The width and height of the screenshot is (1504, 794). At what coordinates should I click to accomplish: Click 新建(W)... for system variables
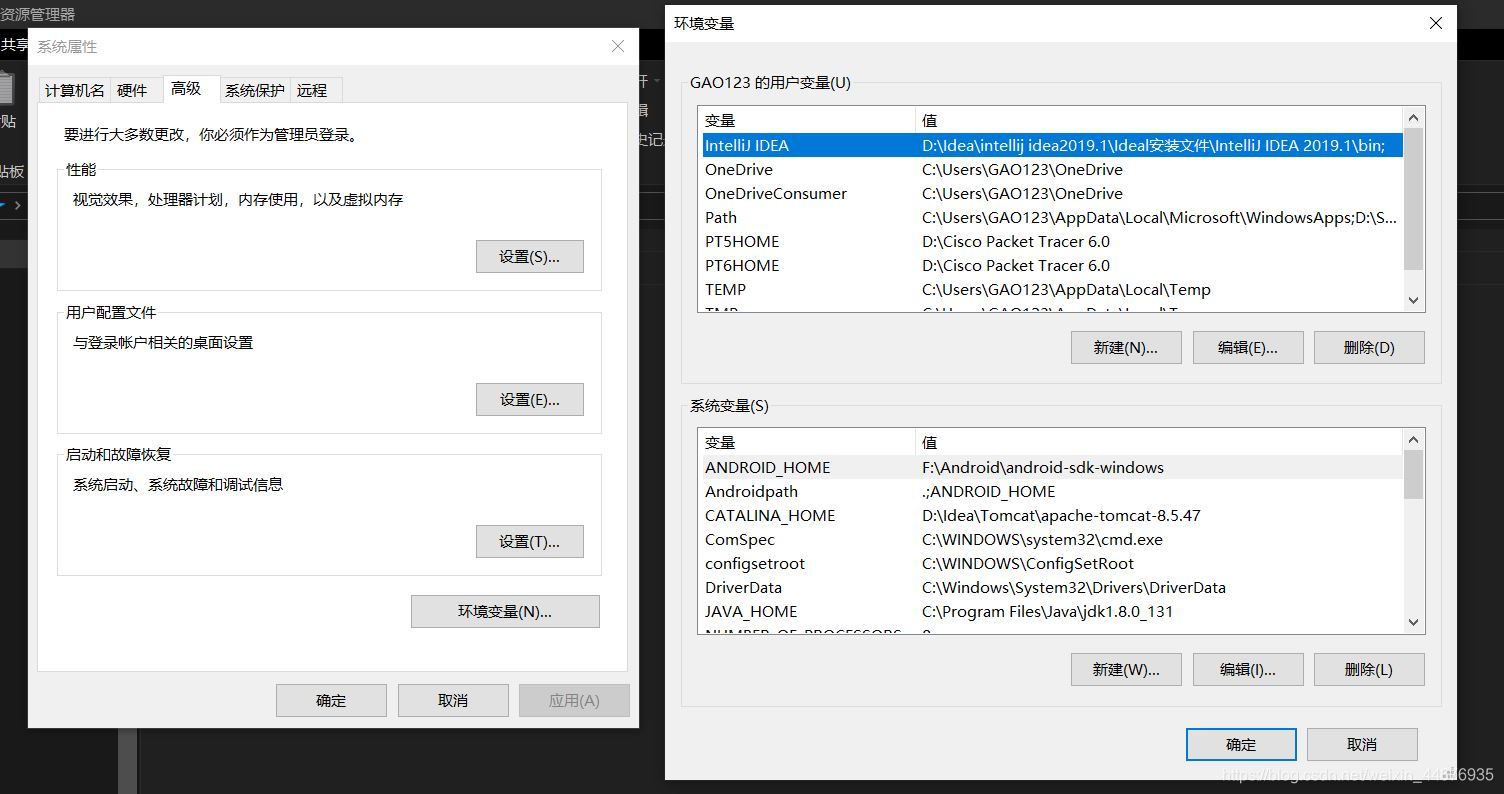pos(1126,669)
